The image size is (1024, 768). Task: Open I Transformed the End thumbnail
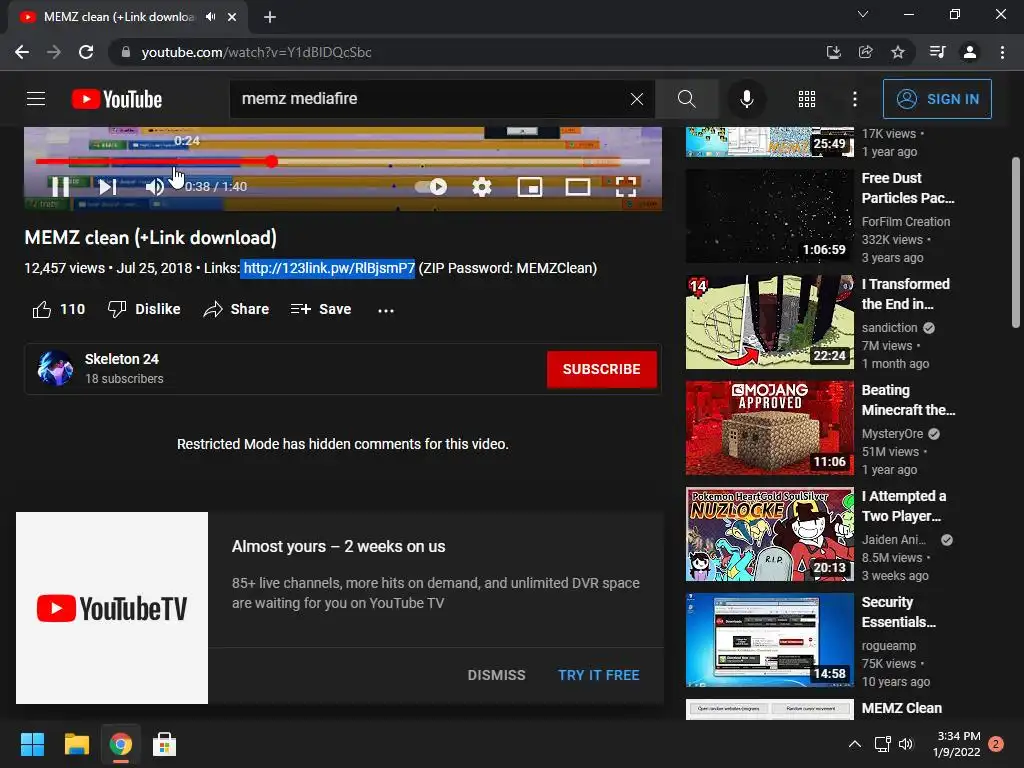[x=769, y=322]
